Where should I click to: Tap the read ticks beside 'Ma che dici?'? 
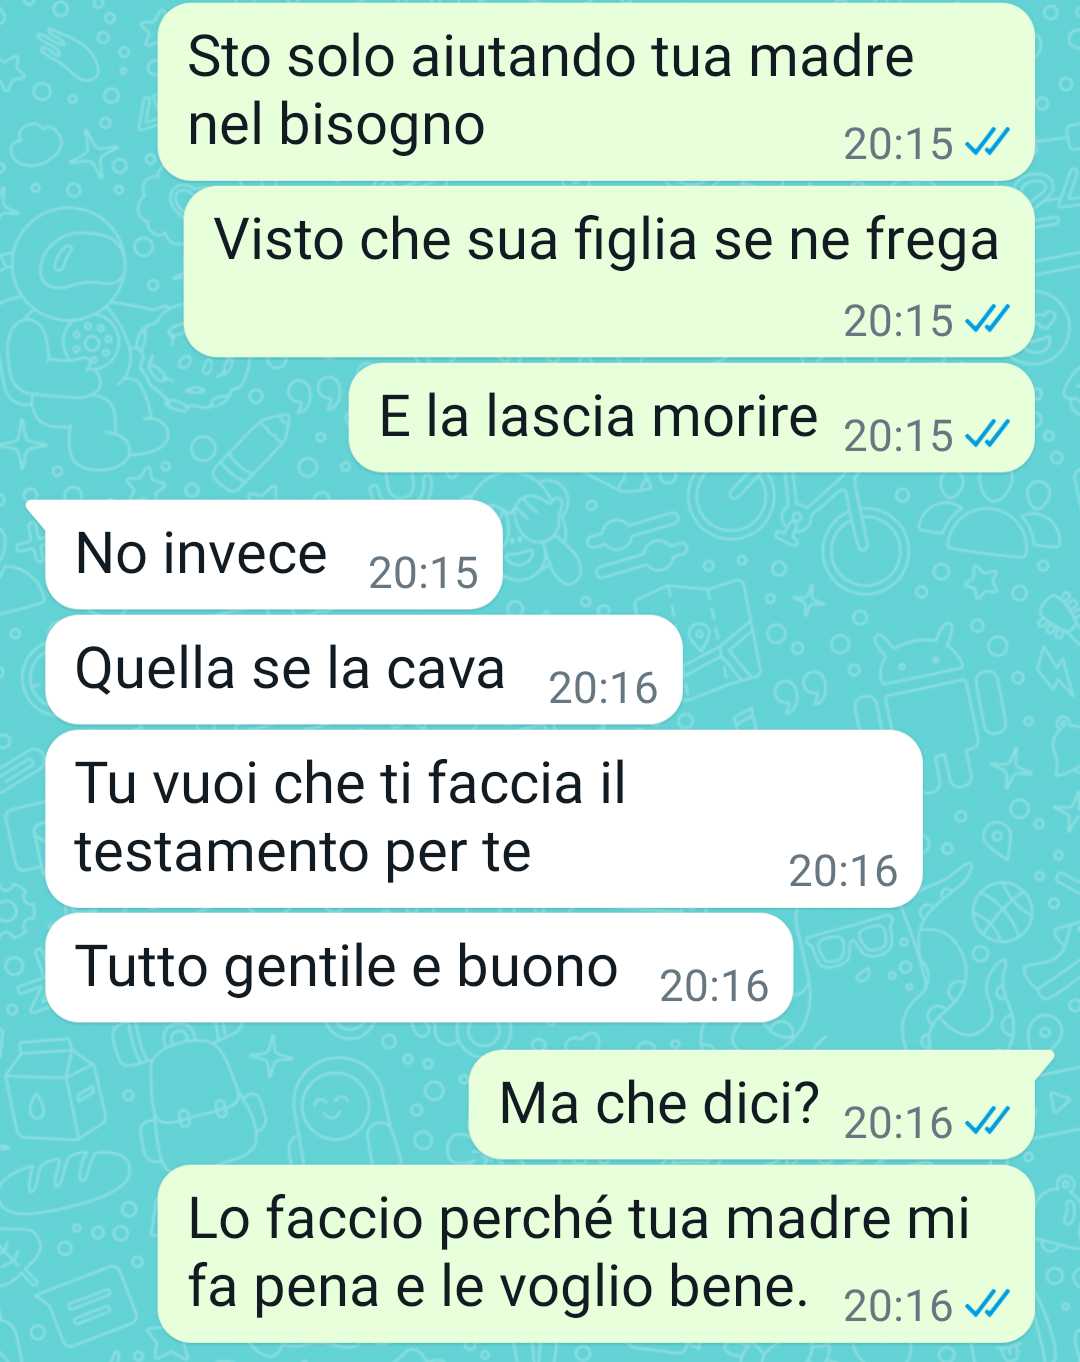point(987,1122)
